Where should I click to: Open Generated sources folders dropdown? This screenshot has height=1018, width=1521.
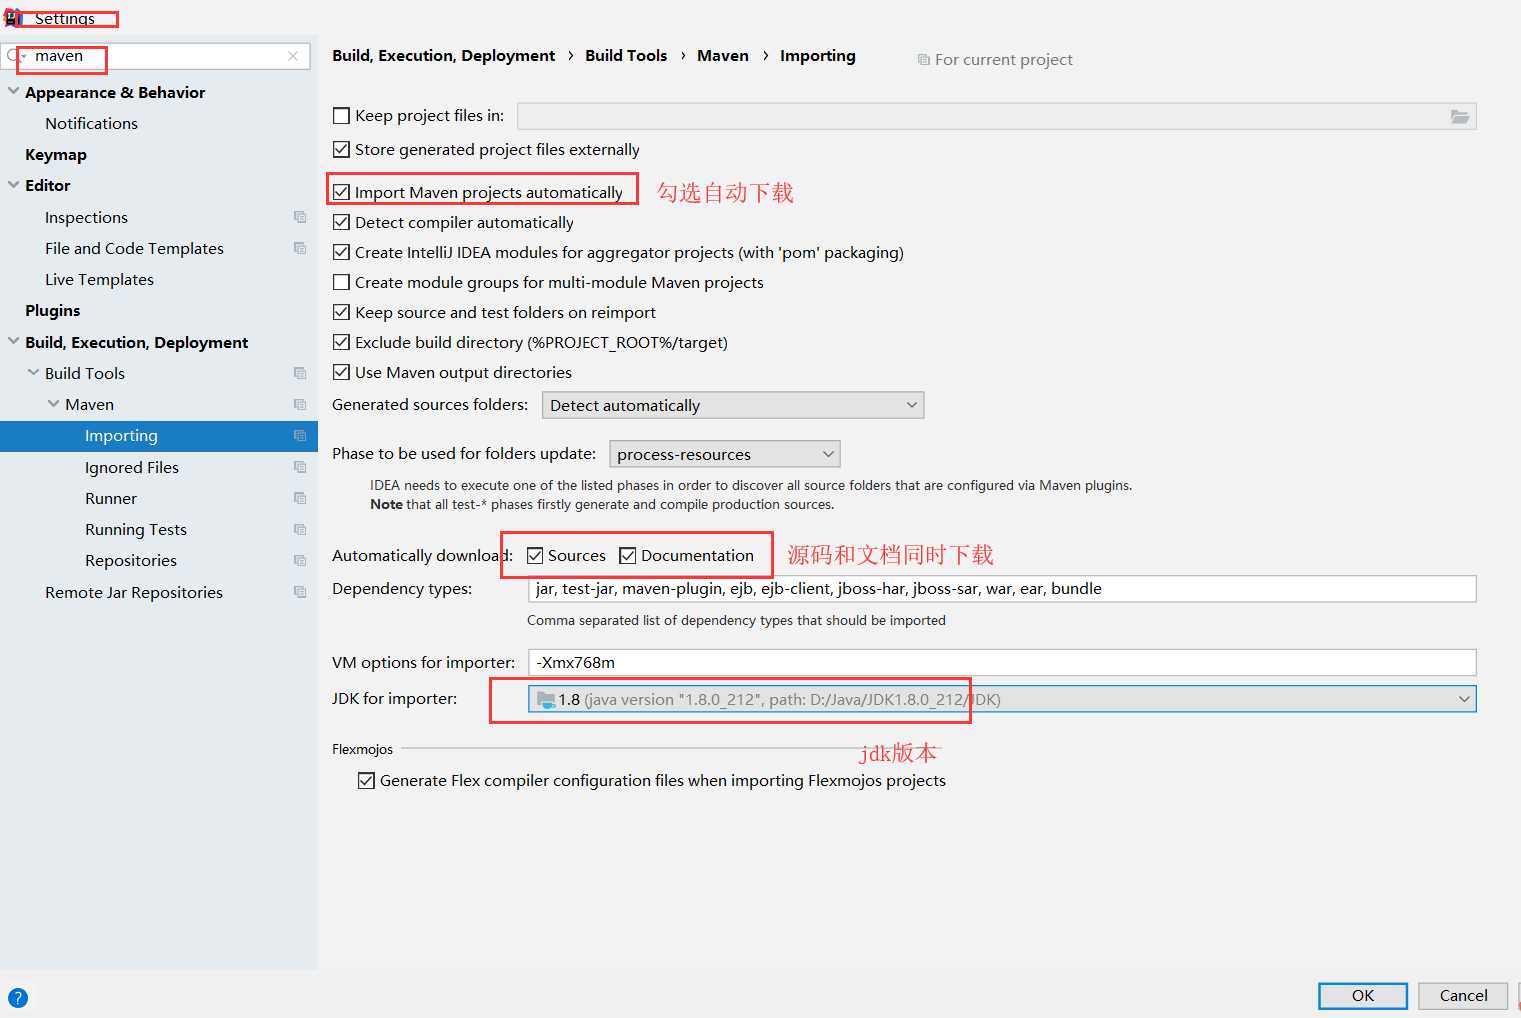(733, 405)
